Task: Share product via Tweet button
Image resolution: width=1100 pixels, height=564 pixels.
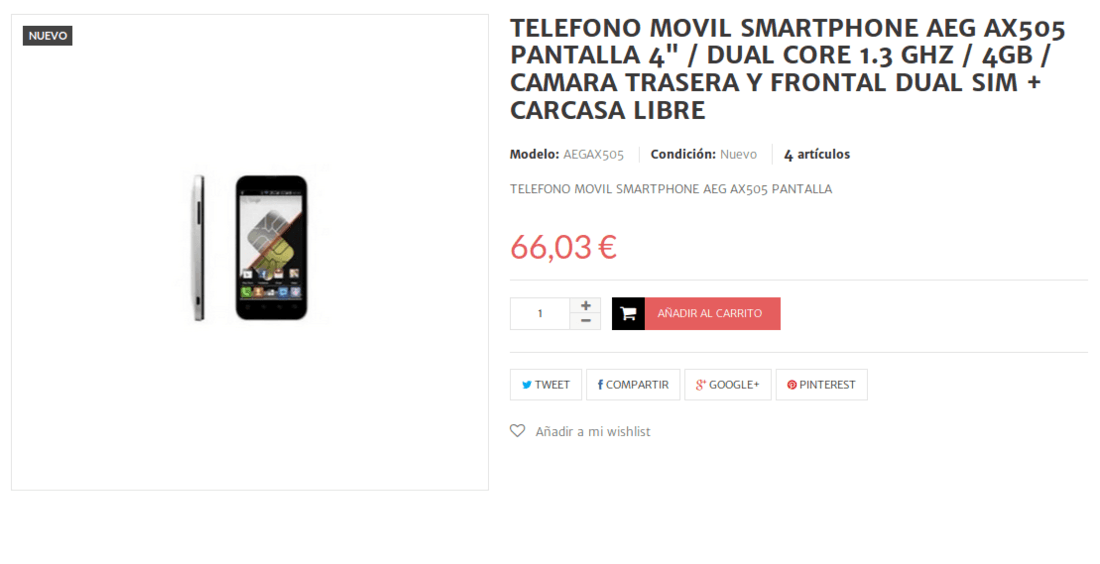Action: tap(546, 384)
